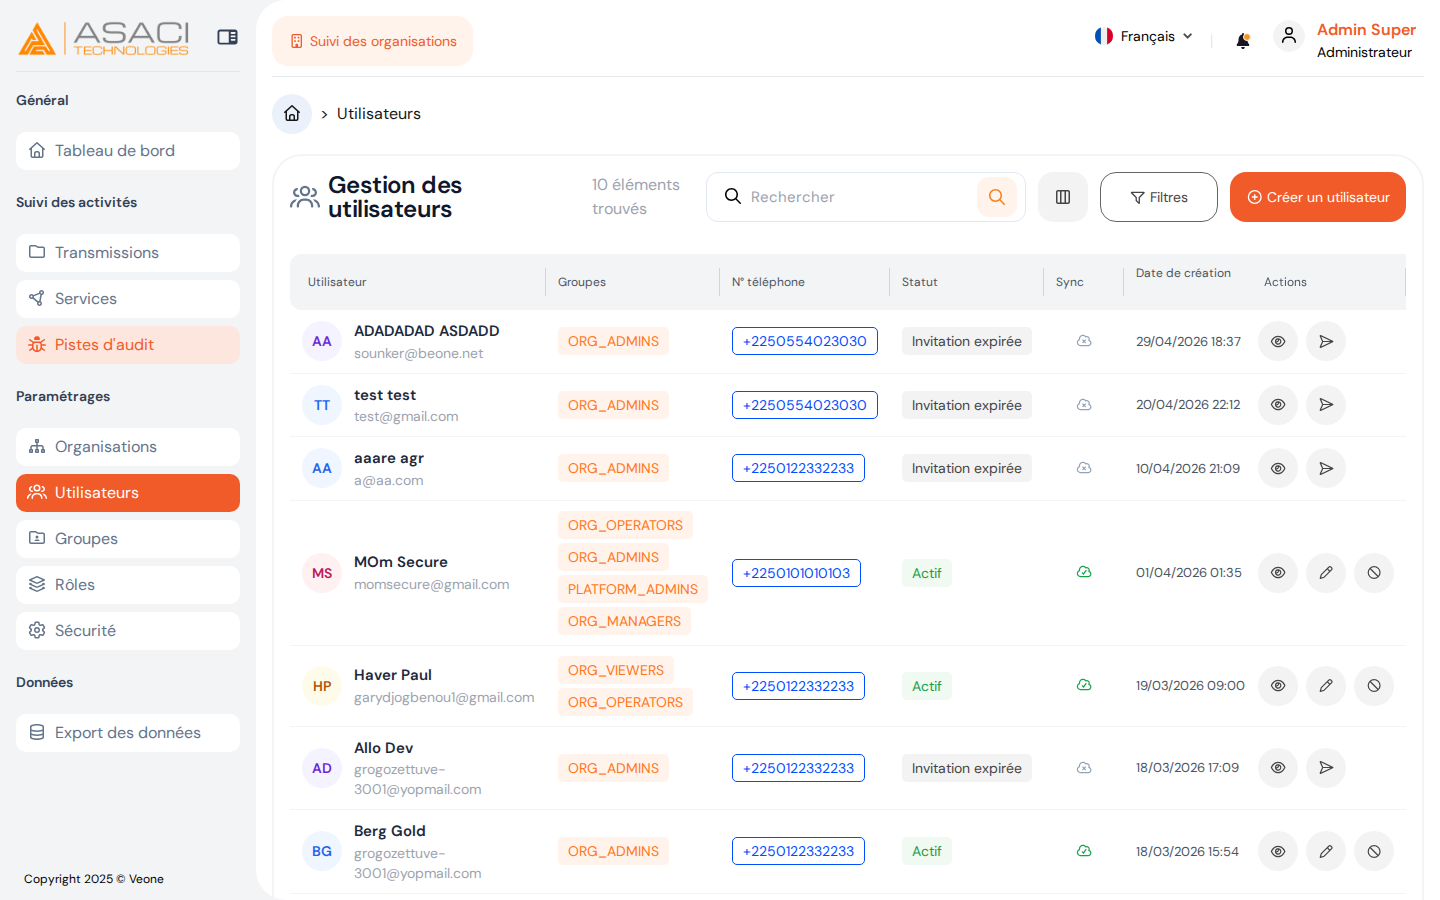This screenshot has height=900, width=1440.
Task: Click Admin Super profile name
Action: click(1366, 30)
